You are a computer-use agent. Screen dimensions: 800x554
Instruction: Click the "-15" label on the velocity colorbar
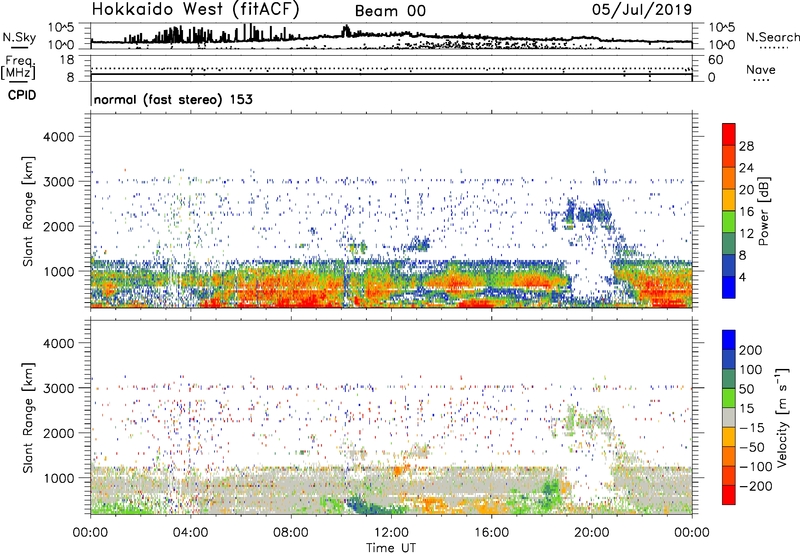coord(751,428)
